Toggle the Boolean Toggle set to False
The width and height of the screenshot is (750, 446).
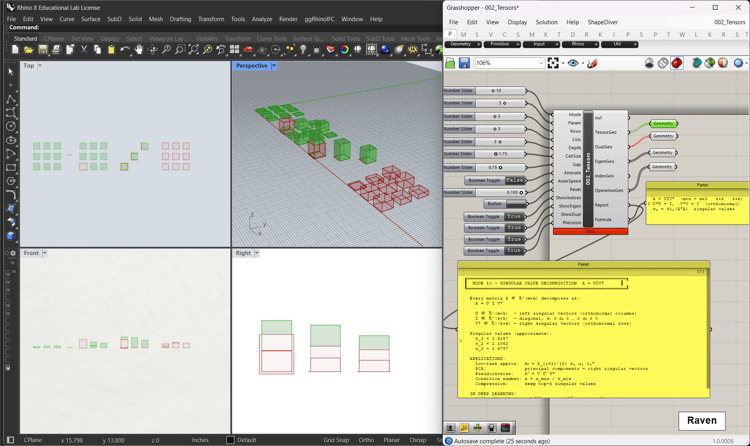click(514, 181)
